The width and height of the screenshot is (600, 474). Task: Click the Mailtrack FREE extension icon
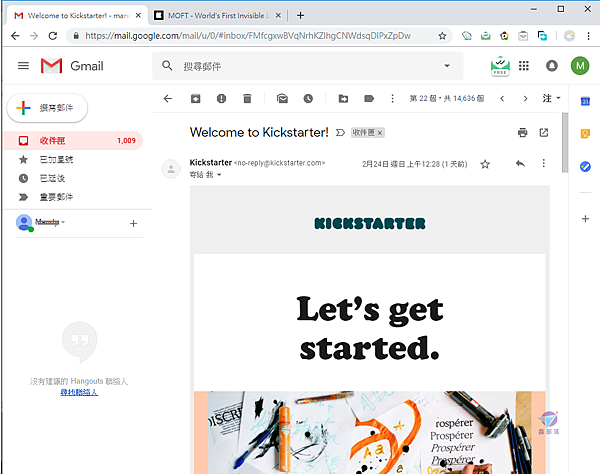(x=500, y=66)
